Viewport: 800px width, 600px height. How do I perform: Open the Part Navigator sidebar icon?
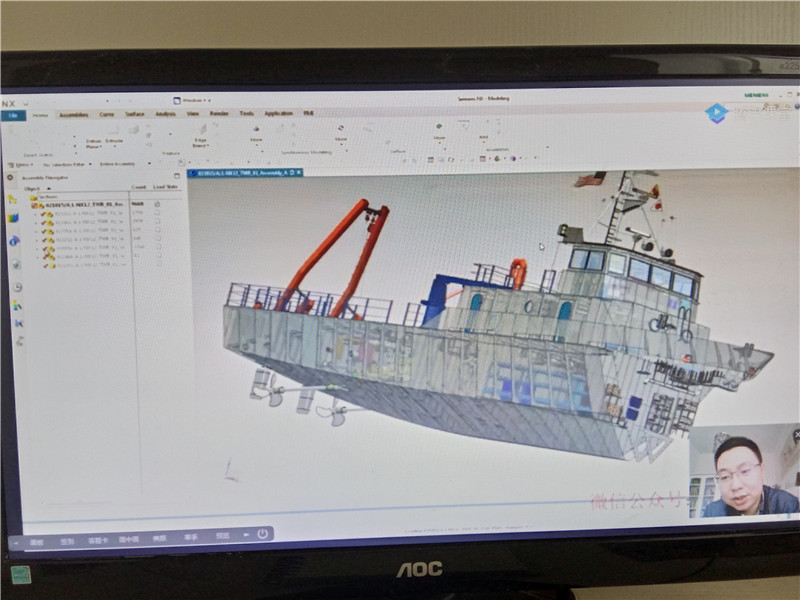coord(13,219)
